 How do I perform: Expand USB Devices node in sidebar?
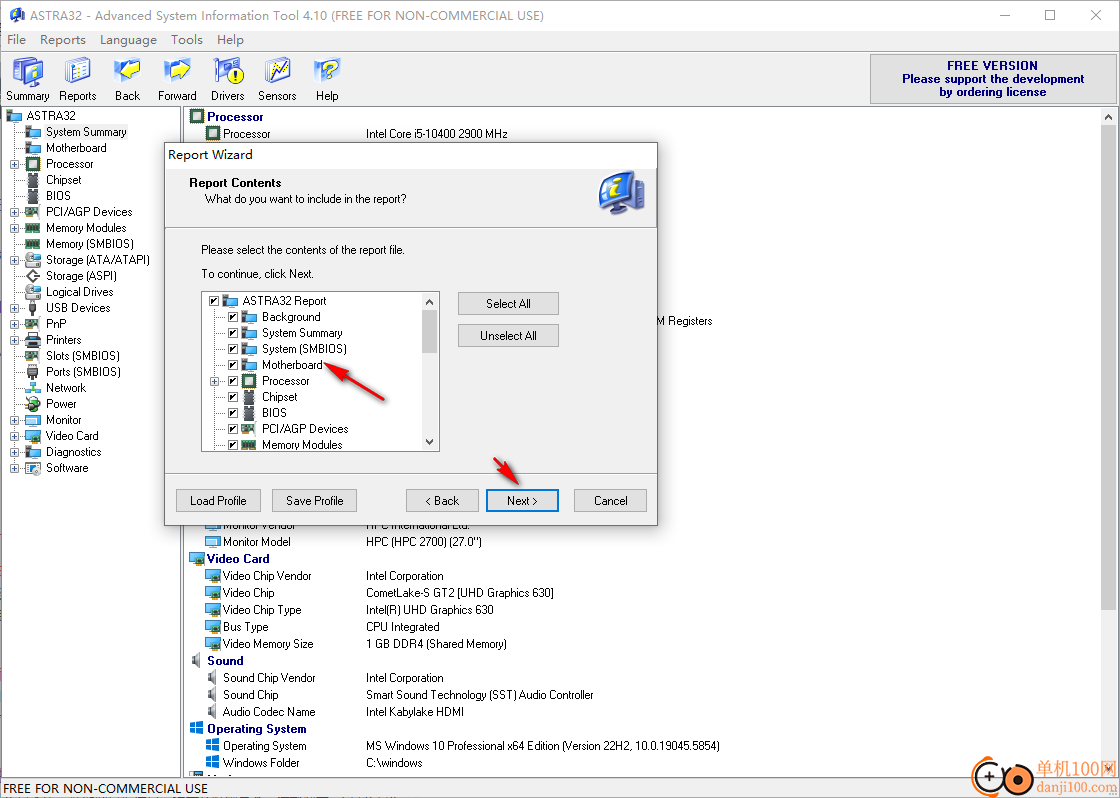pos(14,309)
